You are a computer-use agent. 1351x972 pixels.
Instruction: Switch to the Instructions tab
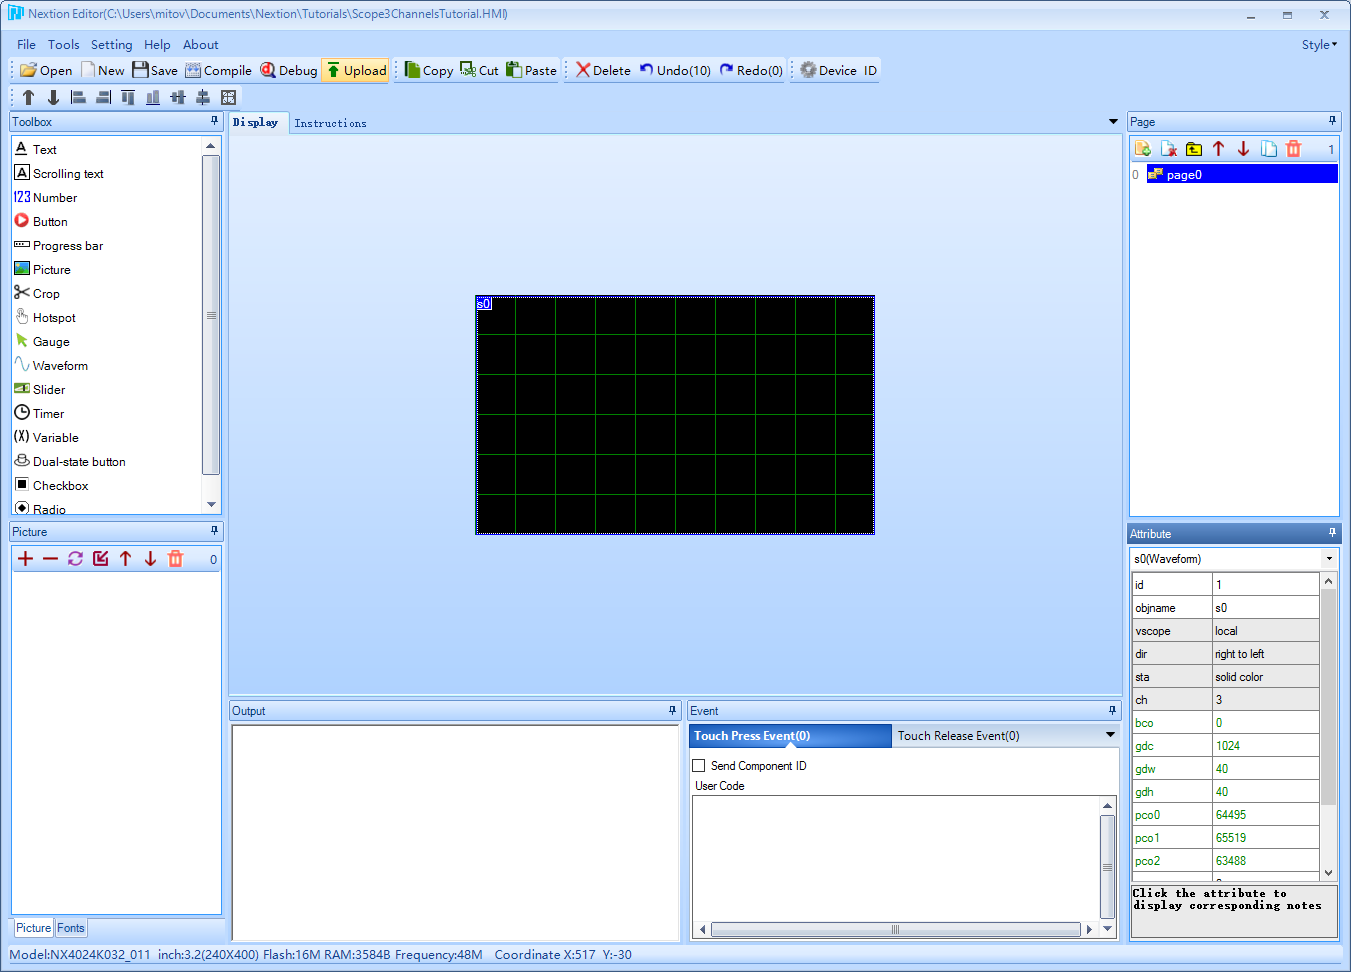pos(331,122)
